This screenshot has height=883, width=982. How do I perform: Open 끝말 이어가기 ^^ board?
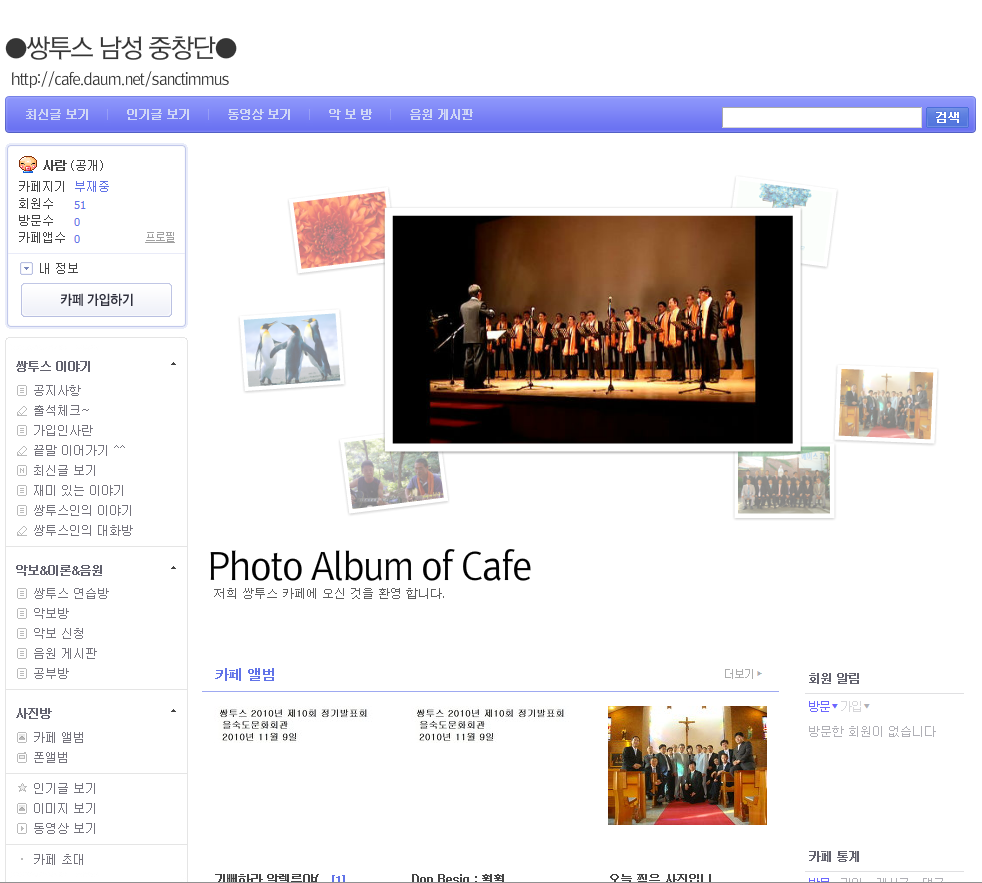(79, 451)
